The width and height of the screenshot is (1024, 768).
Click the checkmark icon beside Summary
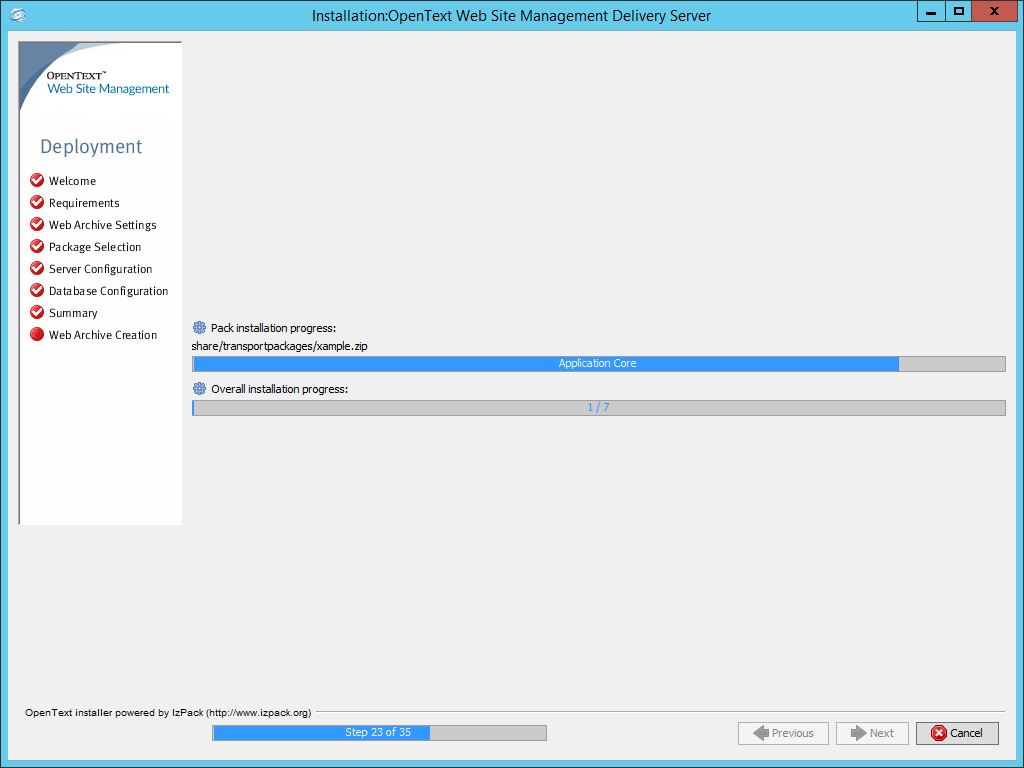(x=37, y=313)
